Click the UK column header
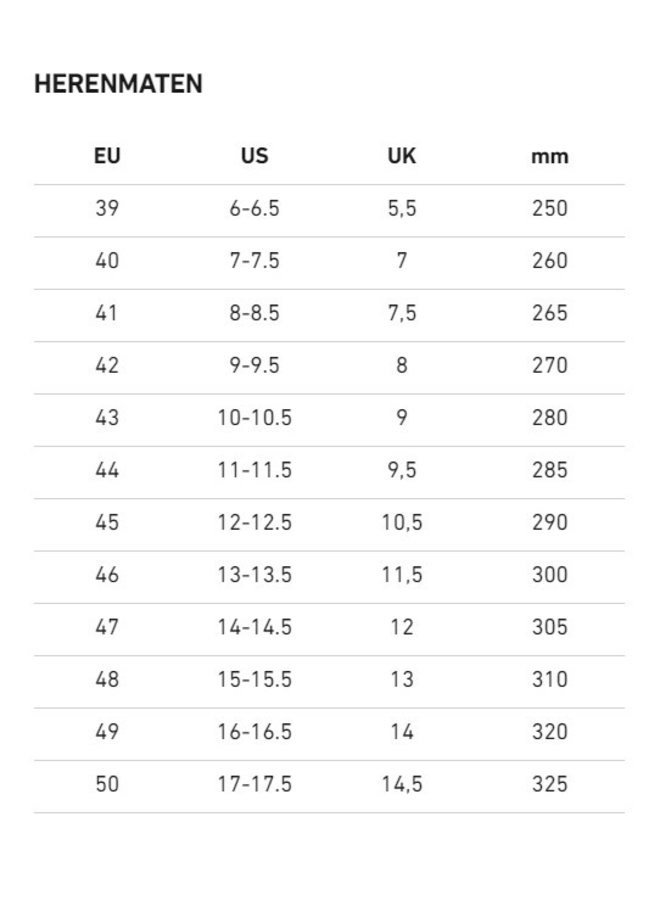This screenshot has height=900, width=660. click(x=401, y=156)
